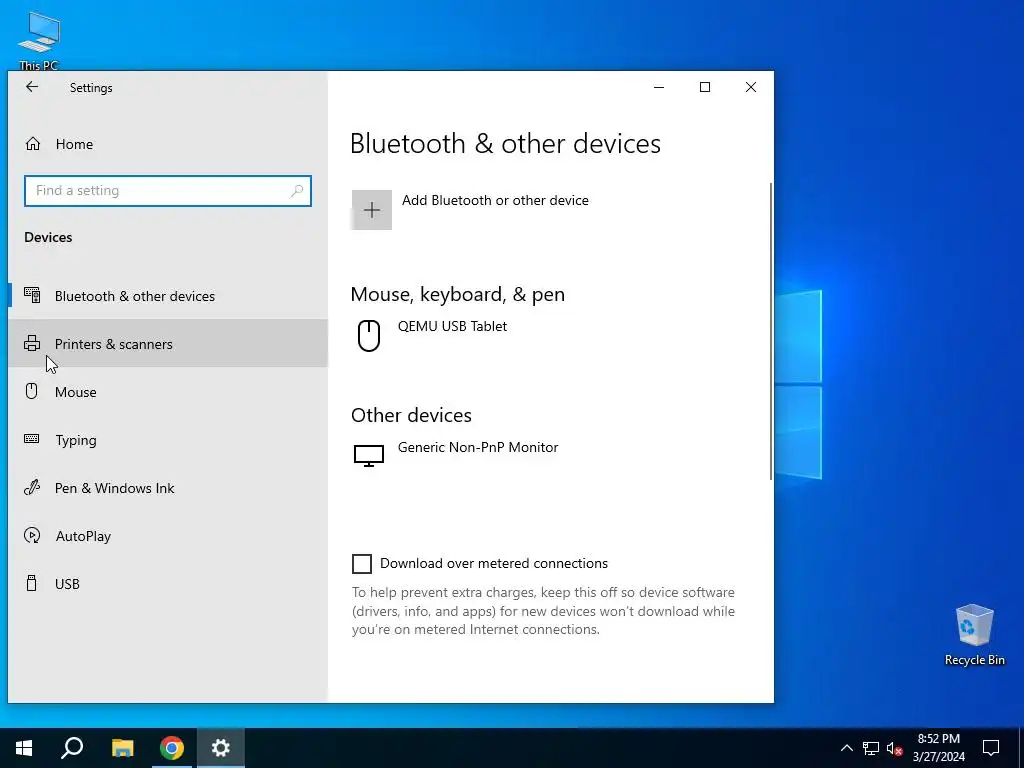The image size is (1024, 768).
Task: Select Bluetooth & other devices in sidebar
Action: tap(167, 296)
